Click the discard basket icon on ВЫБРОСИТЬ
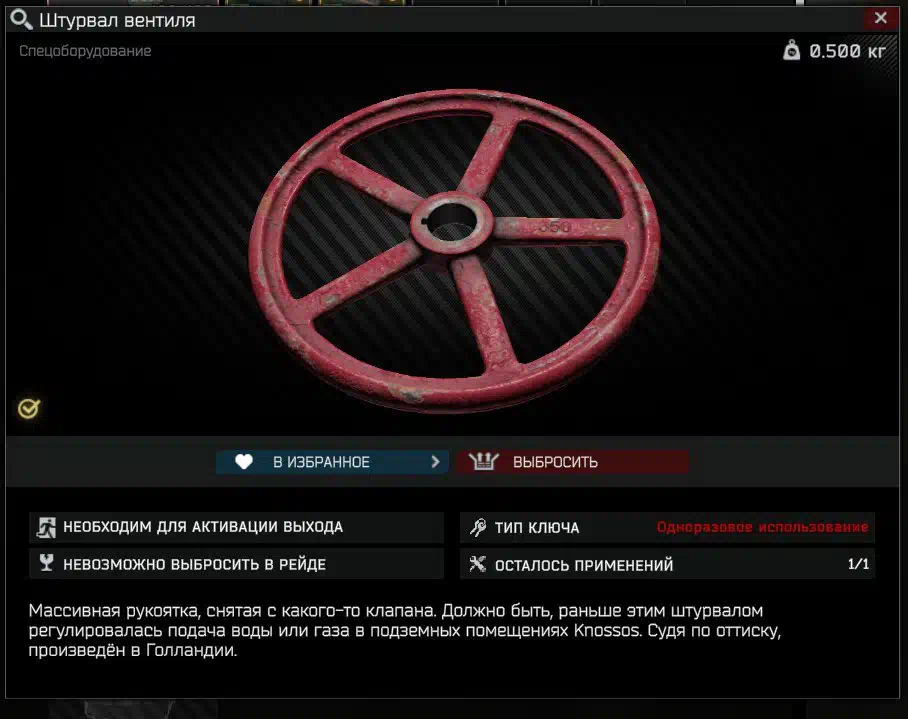The width and height of the screenshot is (908, 719). 484,461
